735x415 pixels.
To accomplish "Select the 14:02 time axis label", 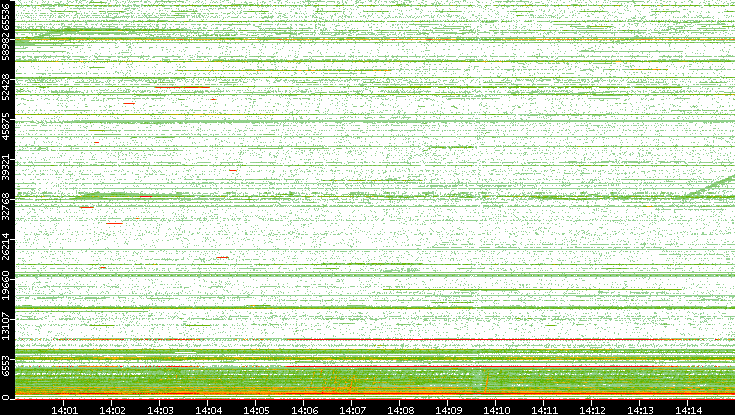I will tap(112, 410).
